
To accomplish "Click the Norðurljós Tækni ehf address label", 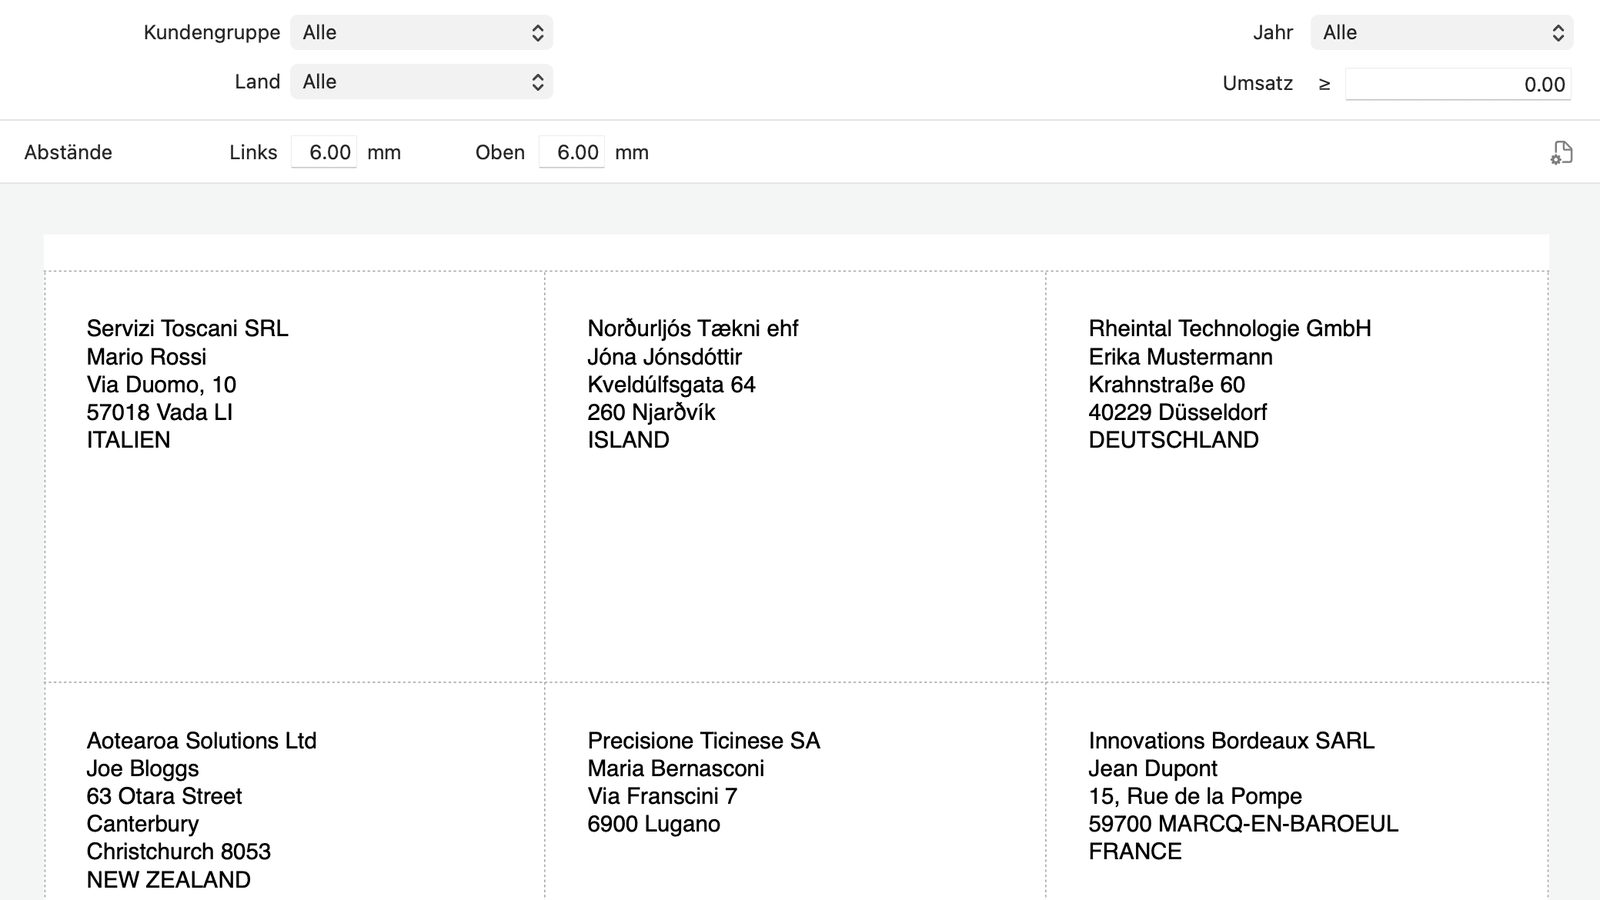I will (x=795, y=476).
